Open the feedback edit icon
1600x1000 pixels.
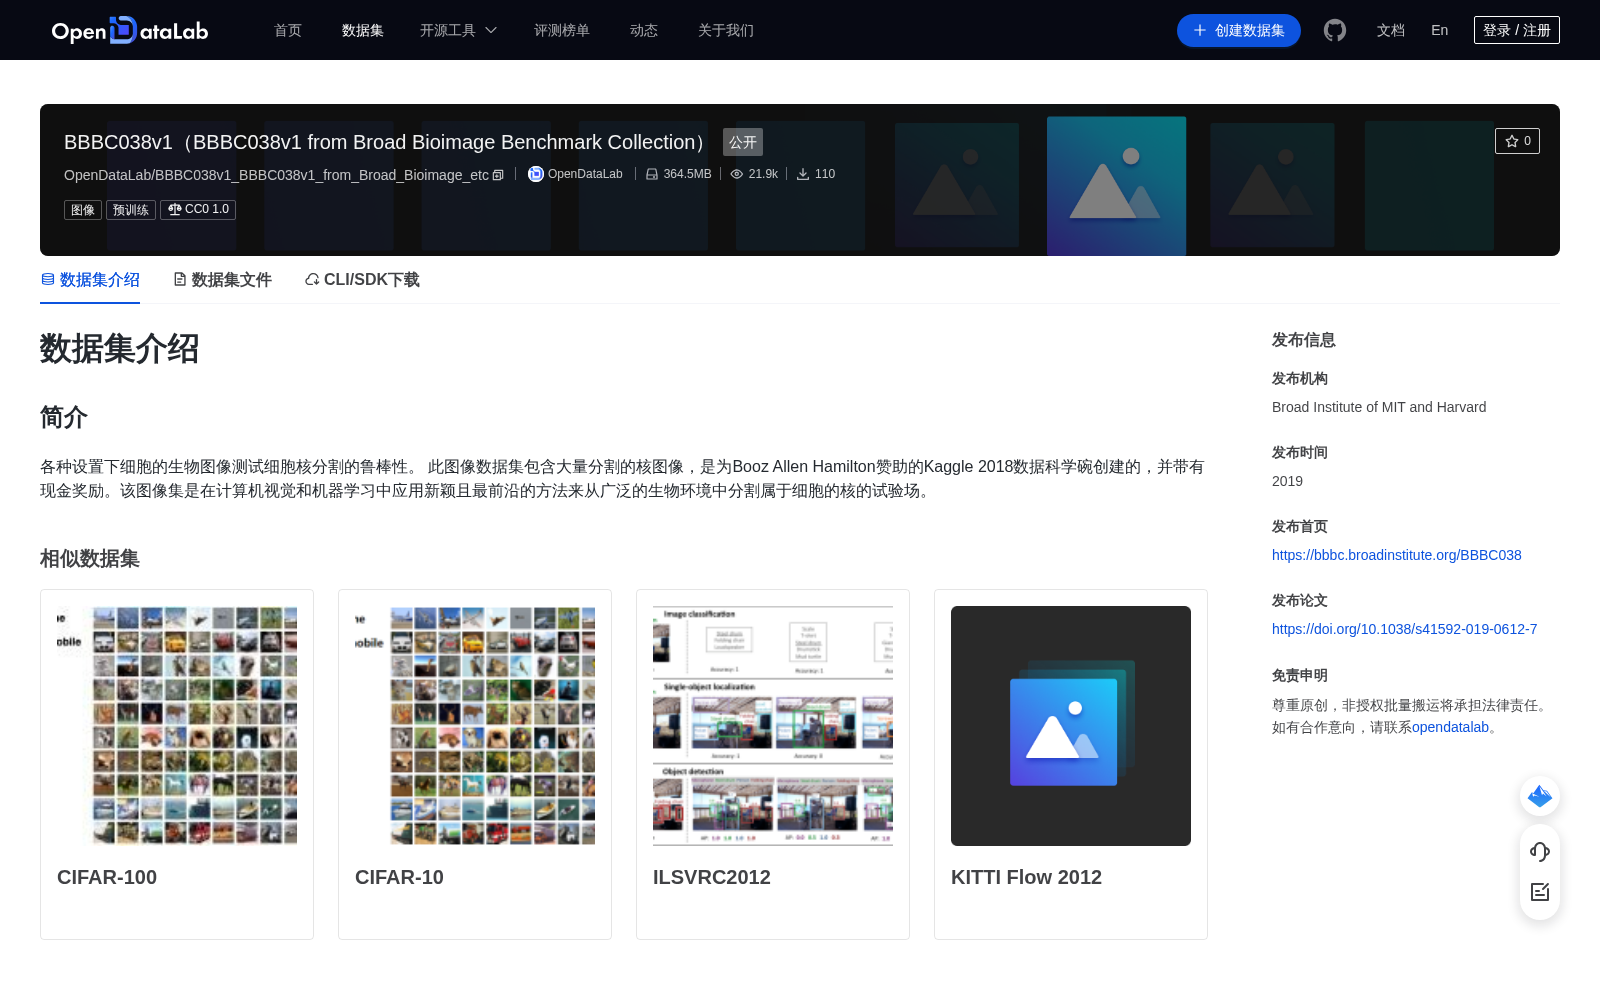[x=1540, y=892]
